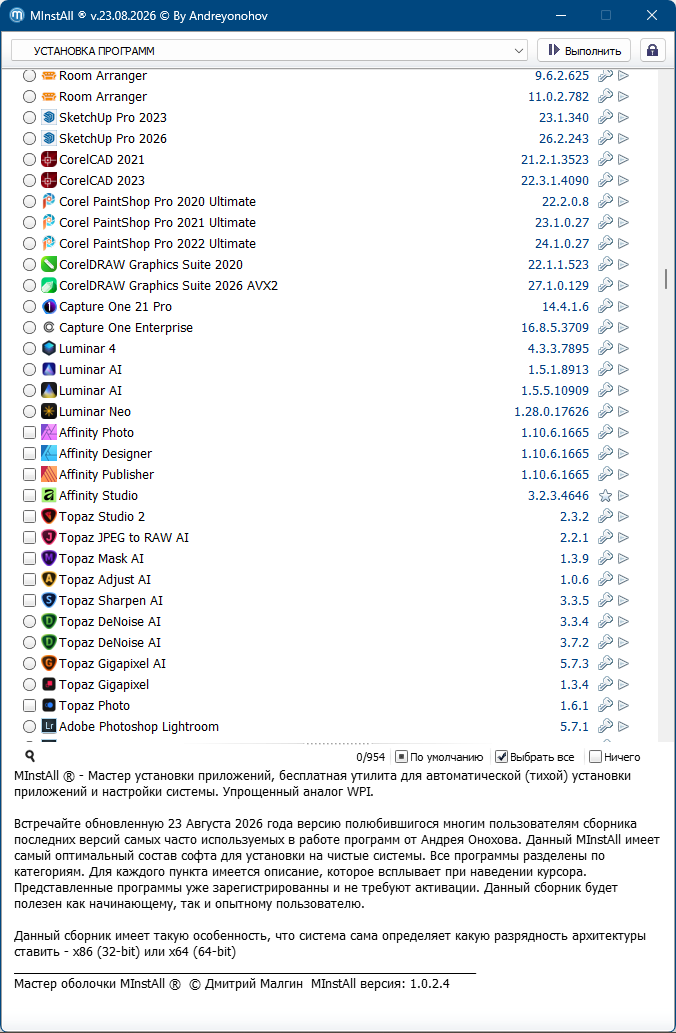The width and height of the screenshot is (676, 1033).
Task: Select the Topaz DeNoise AI 3.7.2 radio button
Action: (29, 642)
